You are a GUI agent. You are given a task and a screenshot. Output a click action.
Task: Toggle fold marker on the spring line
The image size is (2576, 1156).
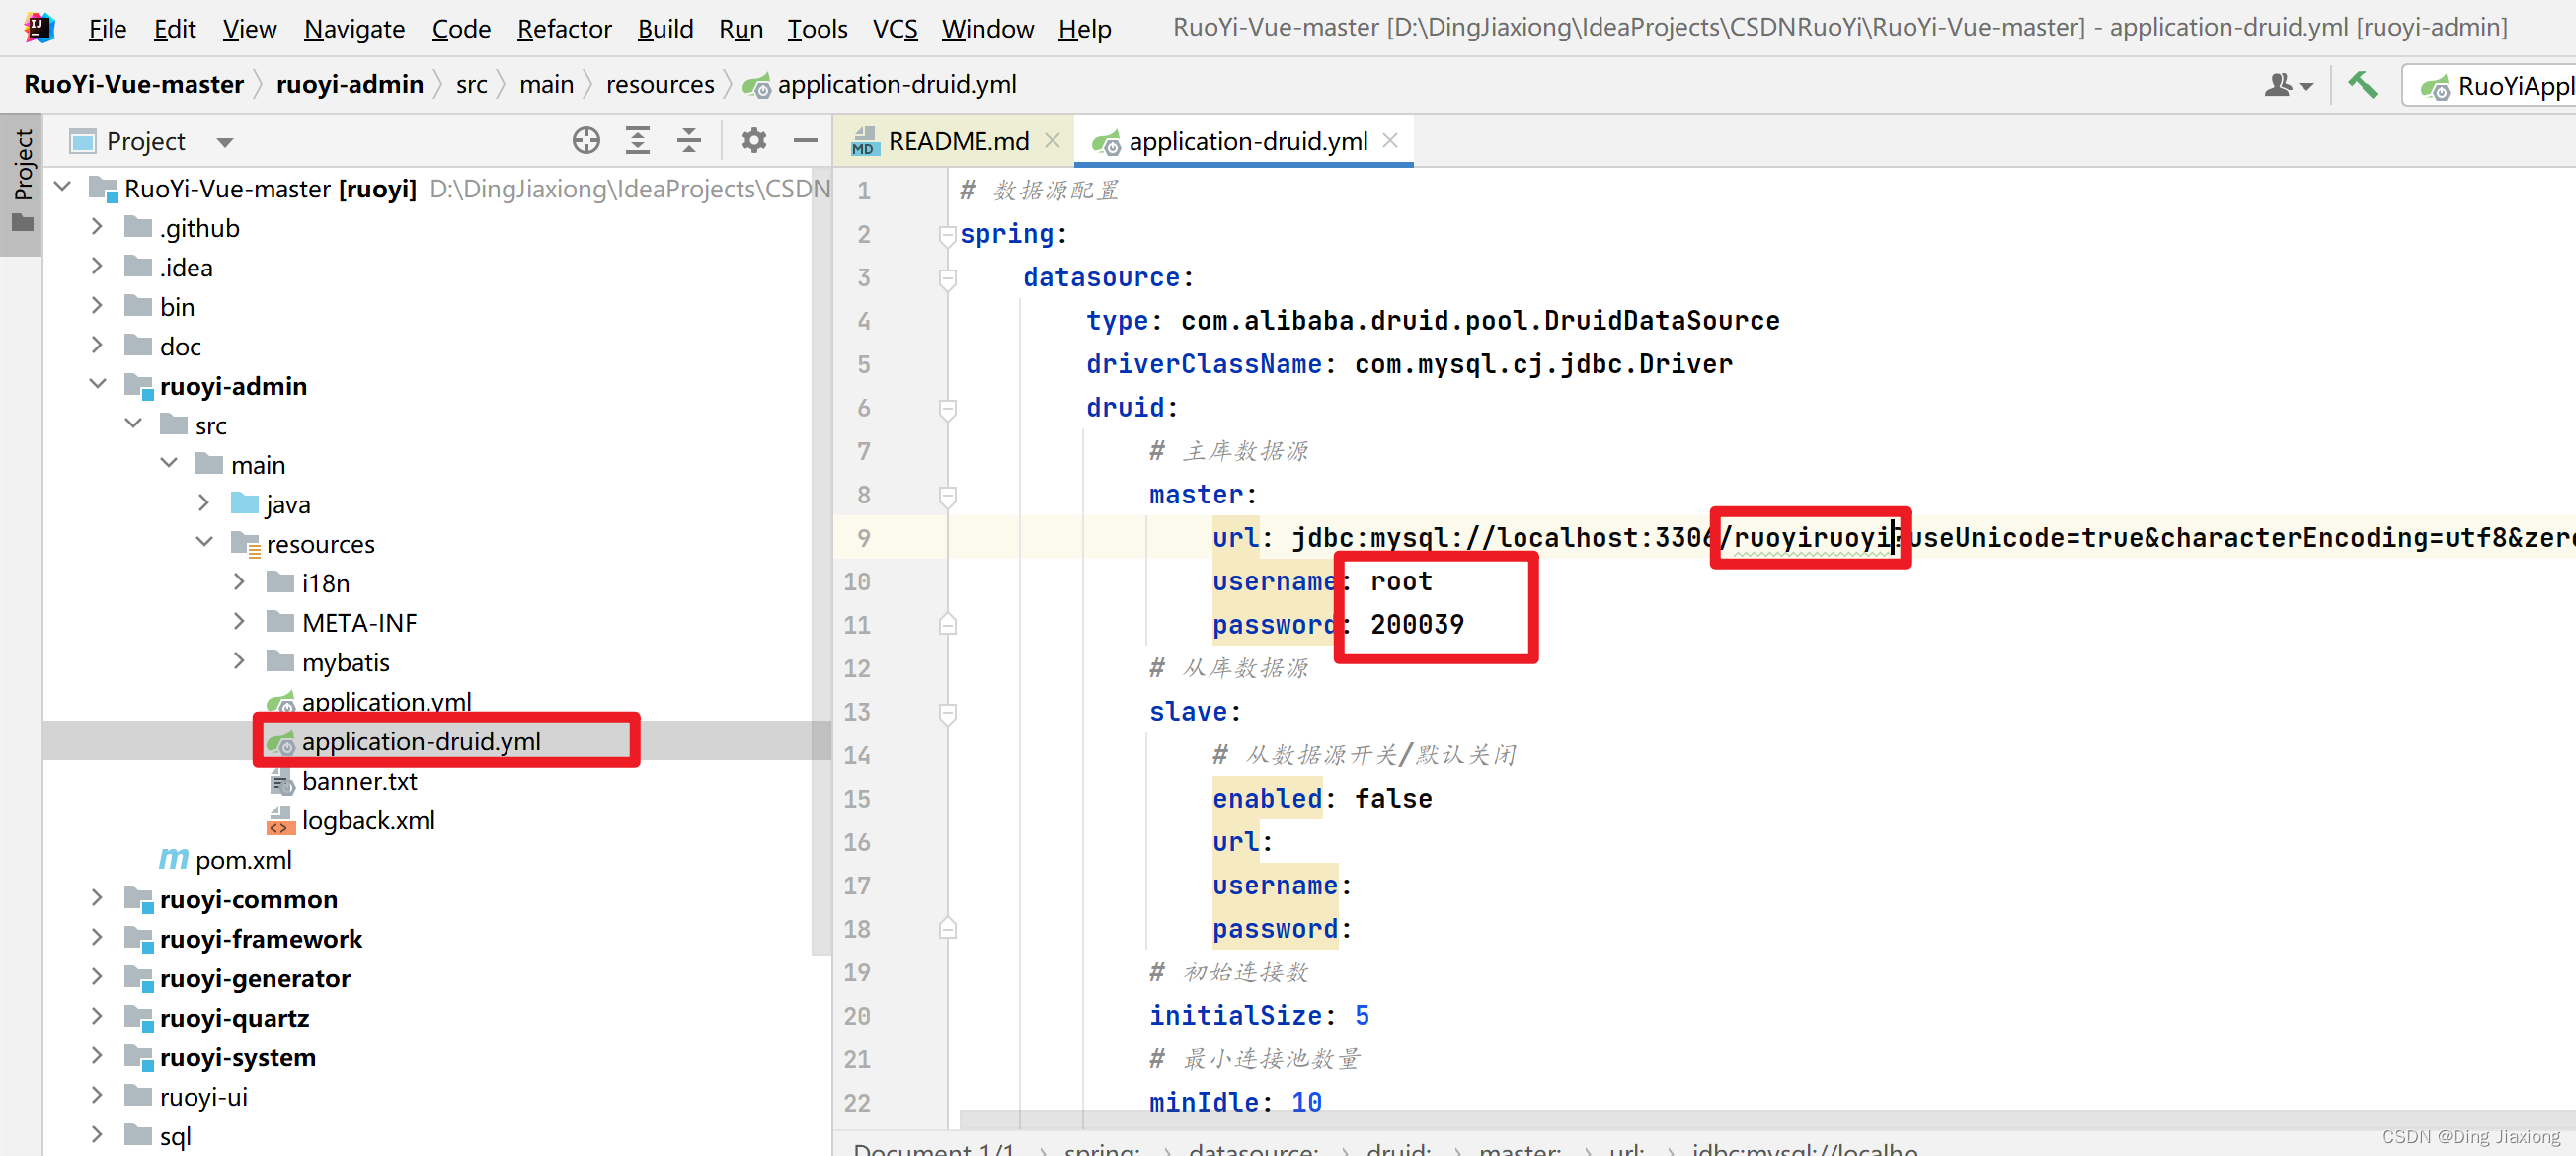coord(947,235)
